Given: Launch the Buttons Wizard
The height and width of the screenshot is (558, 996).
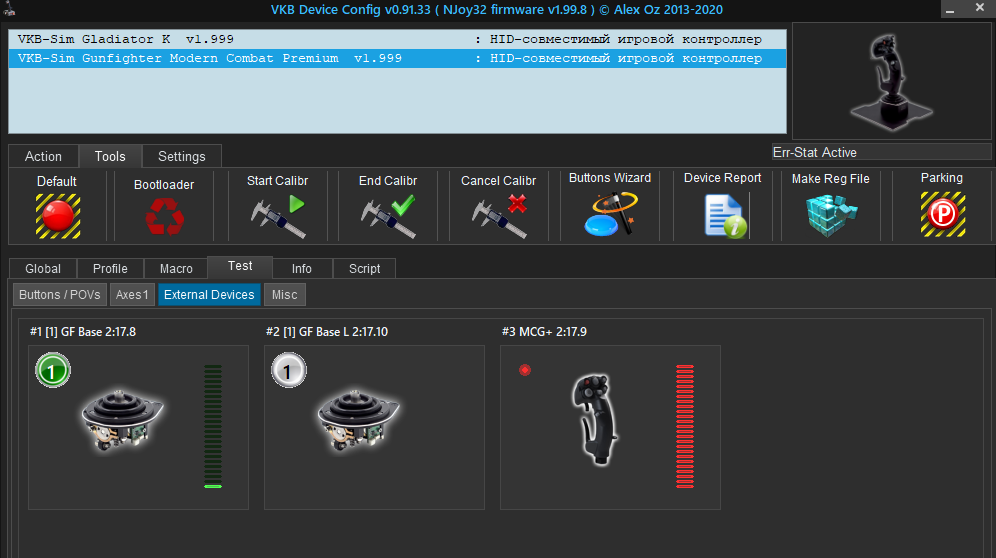Looking at the screenshot, I should [x=610, y=214].
